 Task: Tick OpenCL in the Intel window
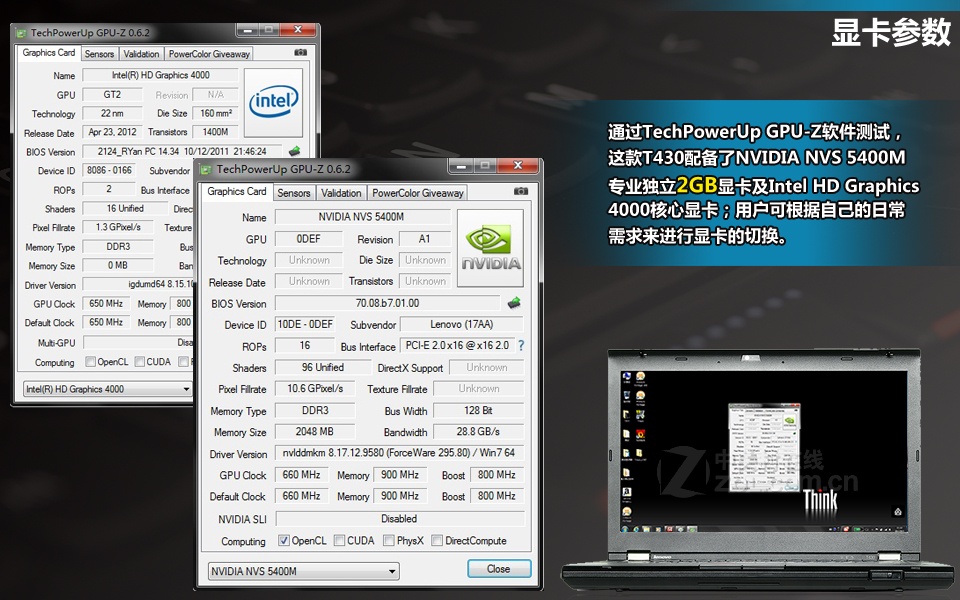pos(91,362)
